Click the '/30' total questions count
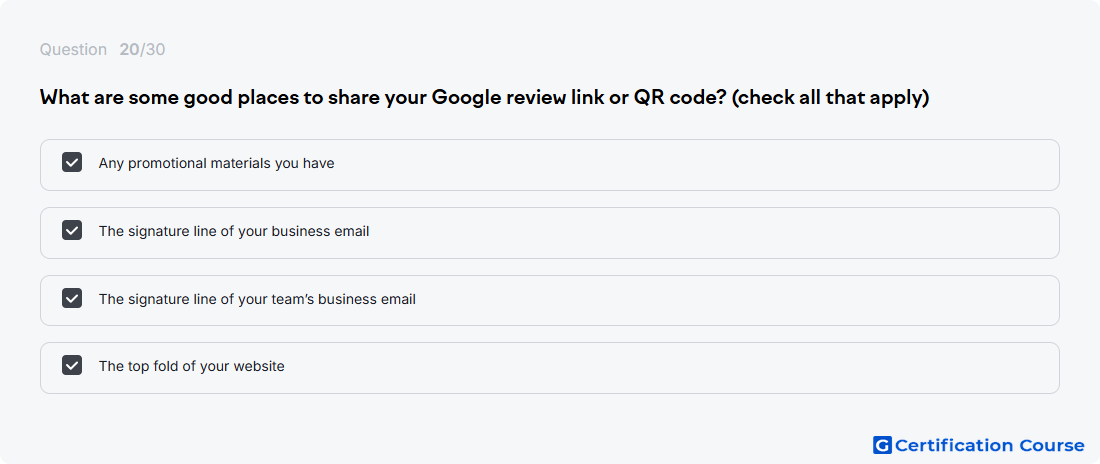The image size is (1100, 464). tap(152, 50)
